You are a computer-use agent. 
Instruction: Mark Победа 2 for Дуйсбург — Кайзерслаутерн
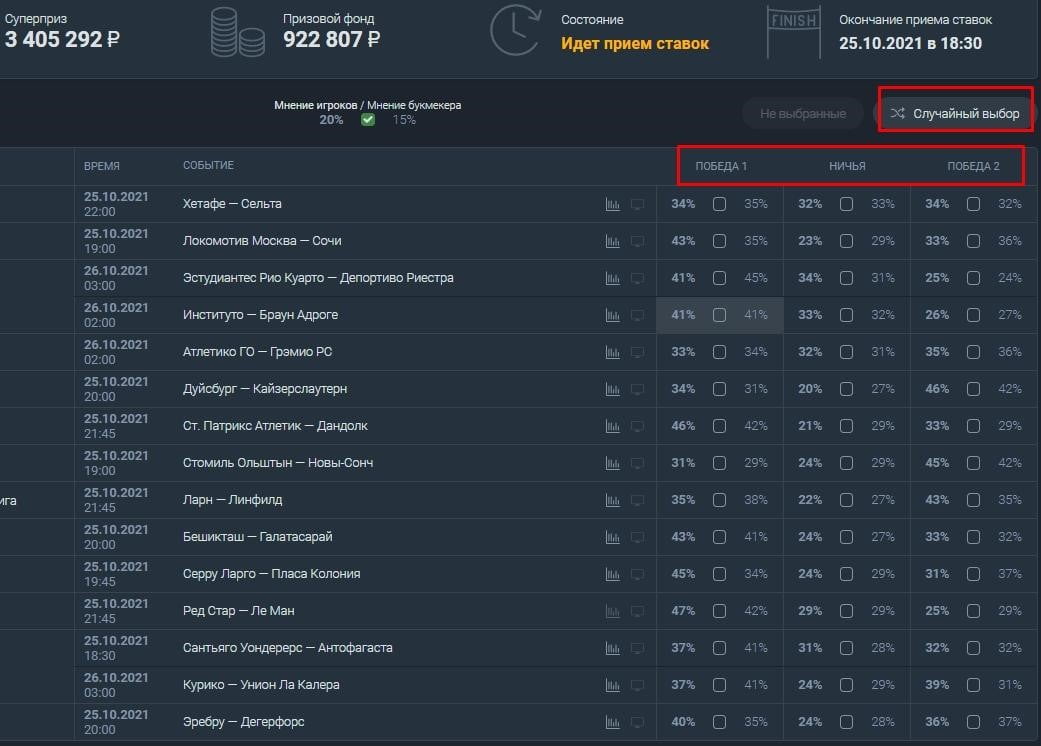(972, 389)
